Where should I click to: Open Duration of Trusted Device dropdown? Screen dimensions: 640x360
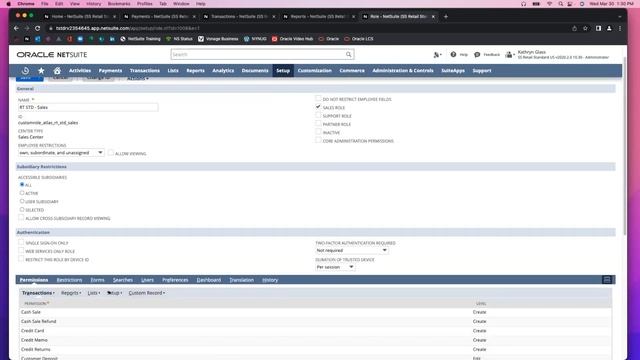click(x=335, y=267)
